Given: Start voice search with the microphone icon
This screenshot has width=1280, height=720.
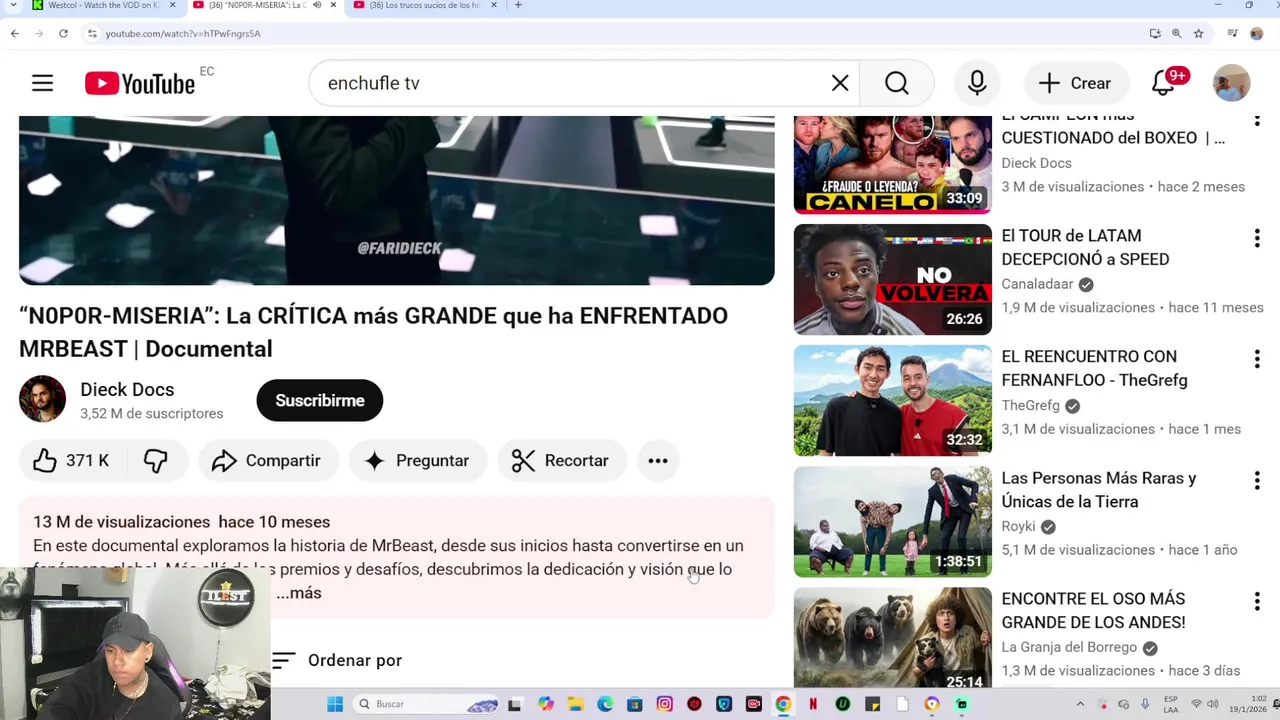Looking at the screenshot, I should click(977, 83).
